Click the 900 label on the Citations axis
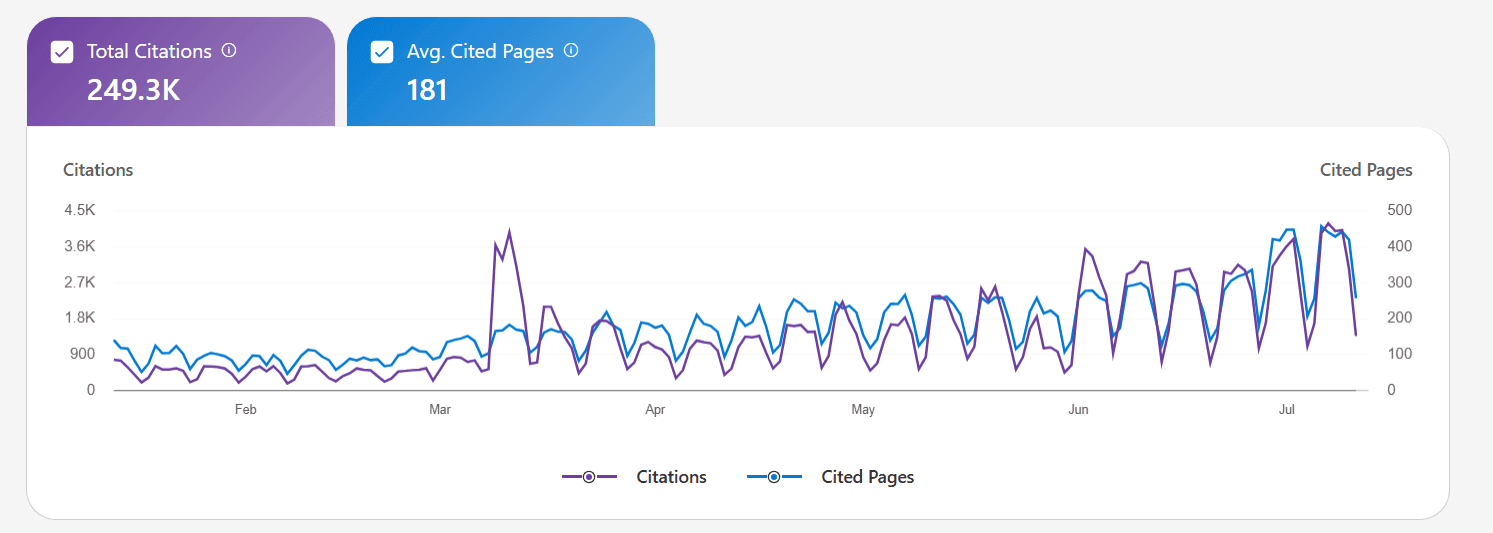 tap(83, 354)
